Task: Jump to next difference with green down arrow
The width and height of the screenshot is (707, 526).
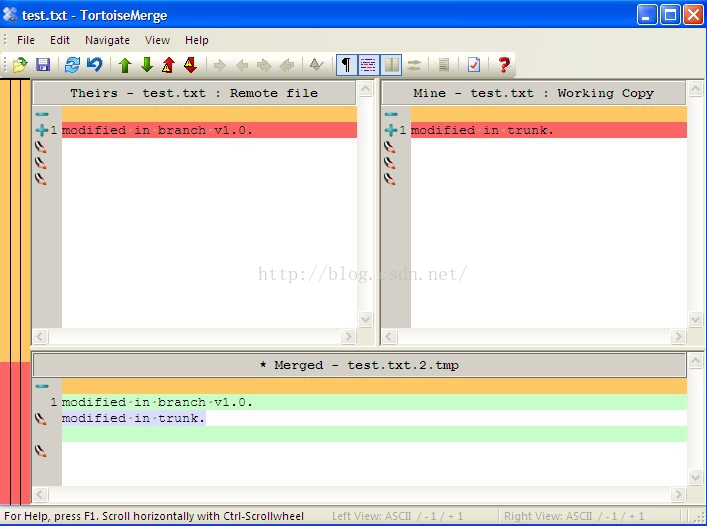Action: point(147,65)
